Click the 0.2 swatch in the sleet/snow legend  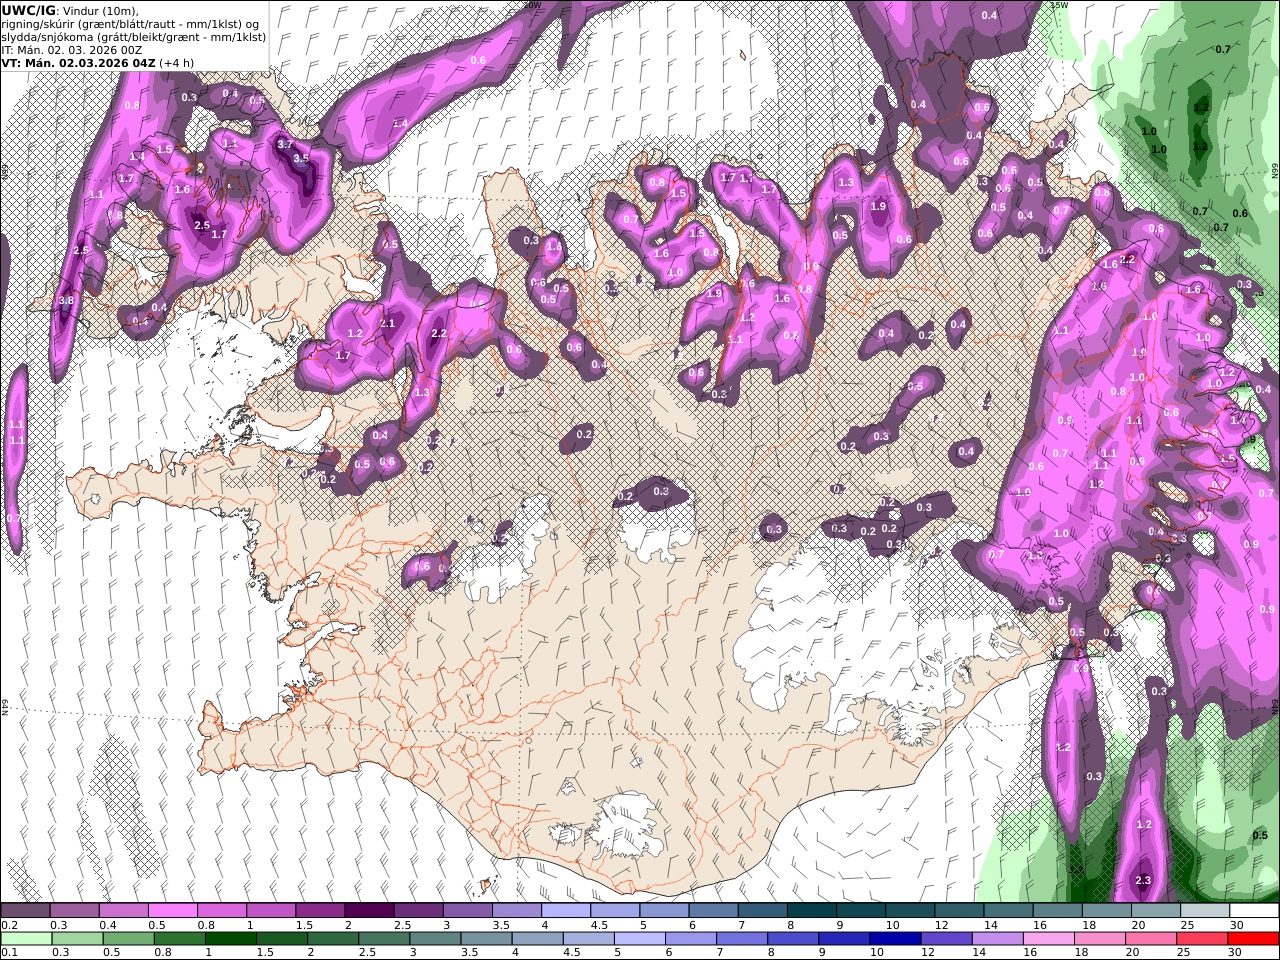pyautogui.click(x=25, y=911)
